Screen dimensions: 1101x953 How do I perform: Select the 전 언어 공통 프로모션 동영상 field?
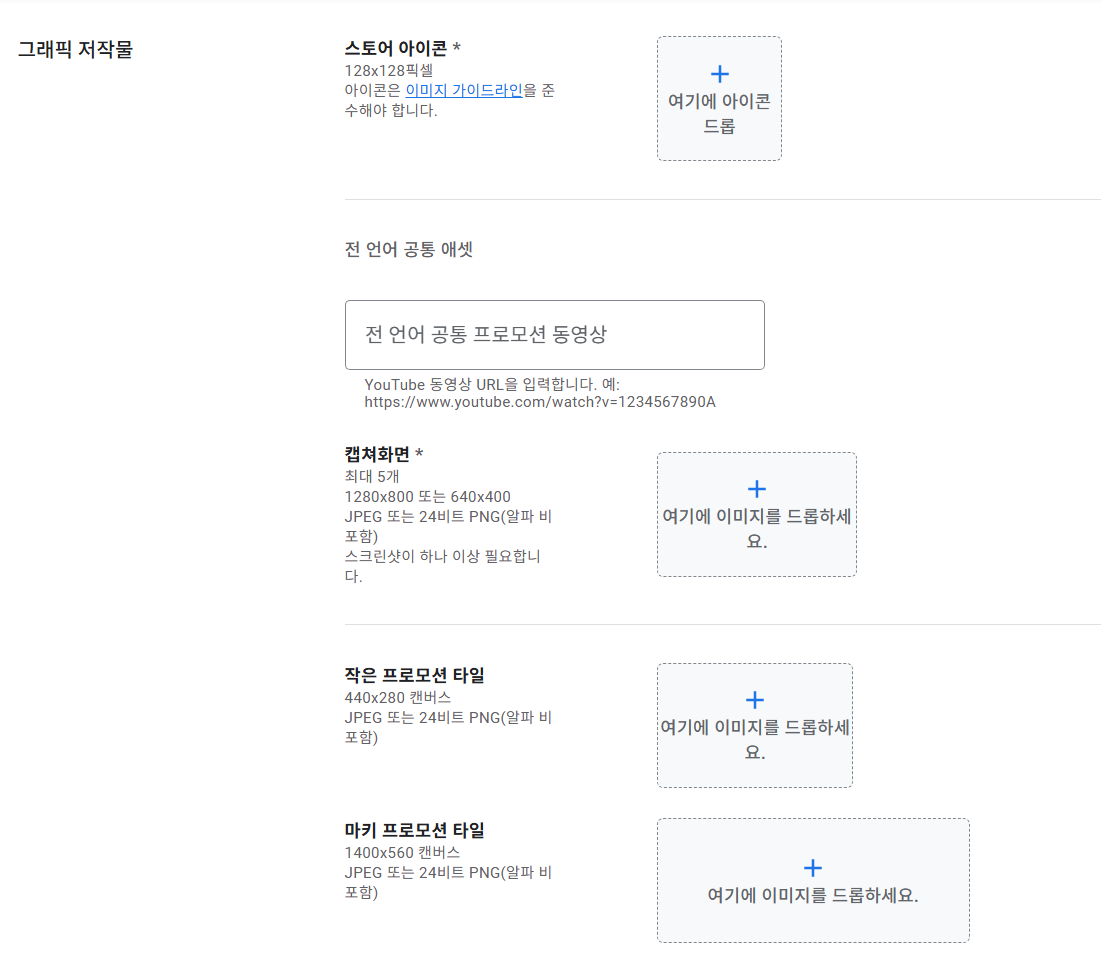point(555,335)
